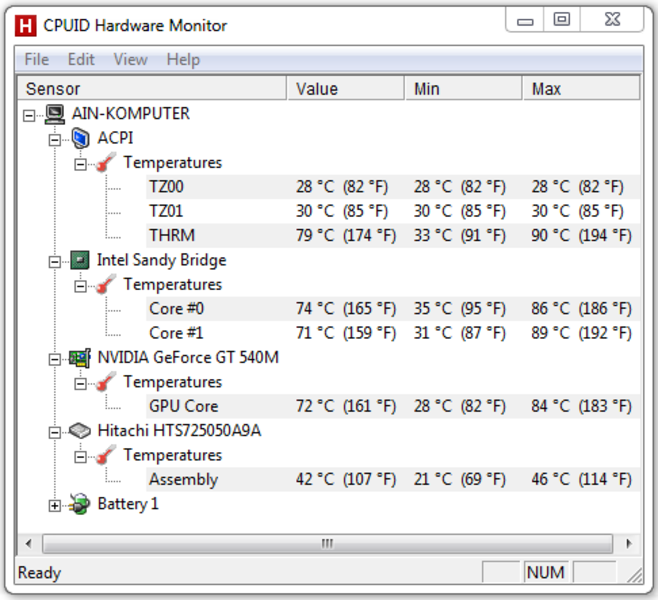Select the Assembly row
This screenshot has width=658, height=600.
coord(393,479)
